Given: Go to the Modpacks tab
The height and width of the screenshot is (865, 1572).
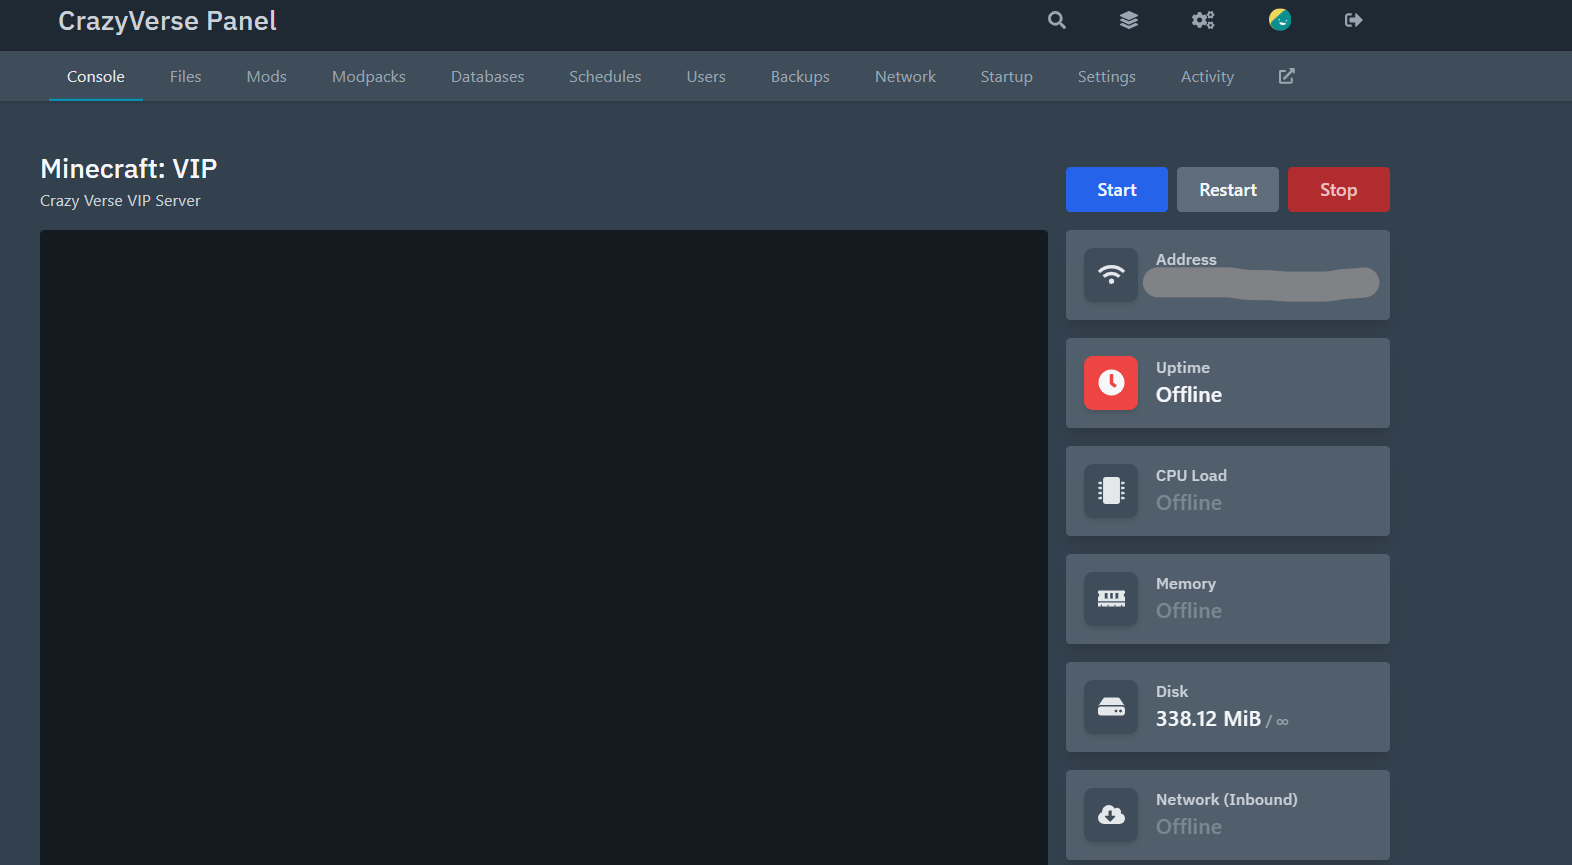Looking at the screenshot, I should (x=369, y=77).
